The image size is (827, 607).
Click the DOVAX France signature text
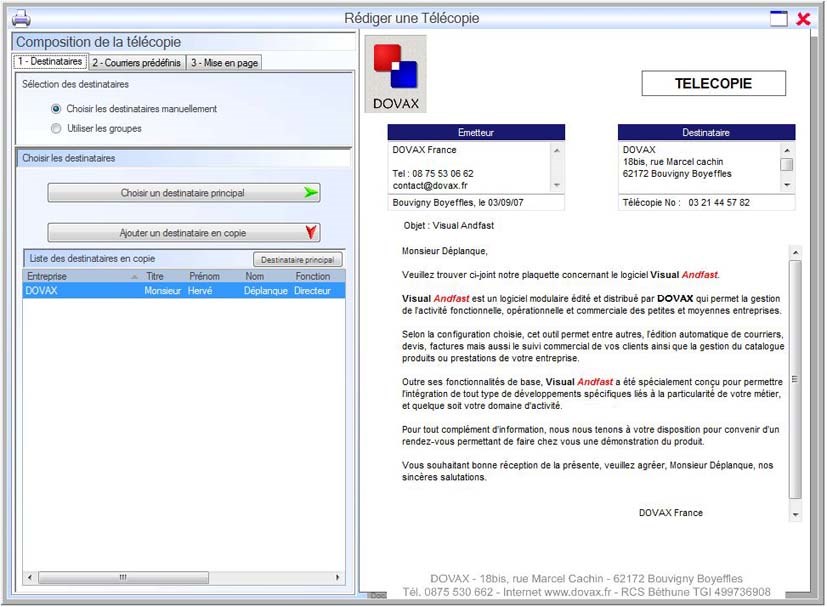(671, 513)
